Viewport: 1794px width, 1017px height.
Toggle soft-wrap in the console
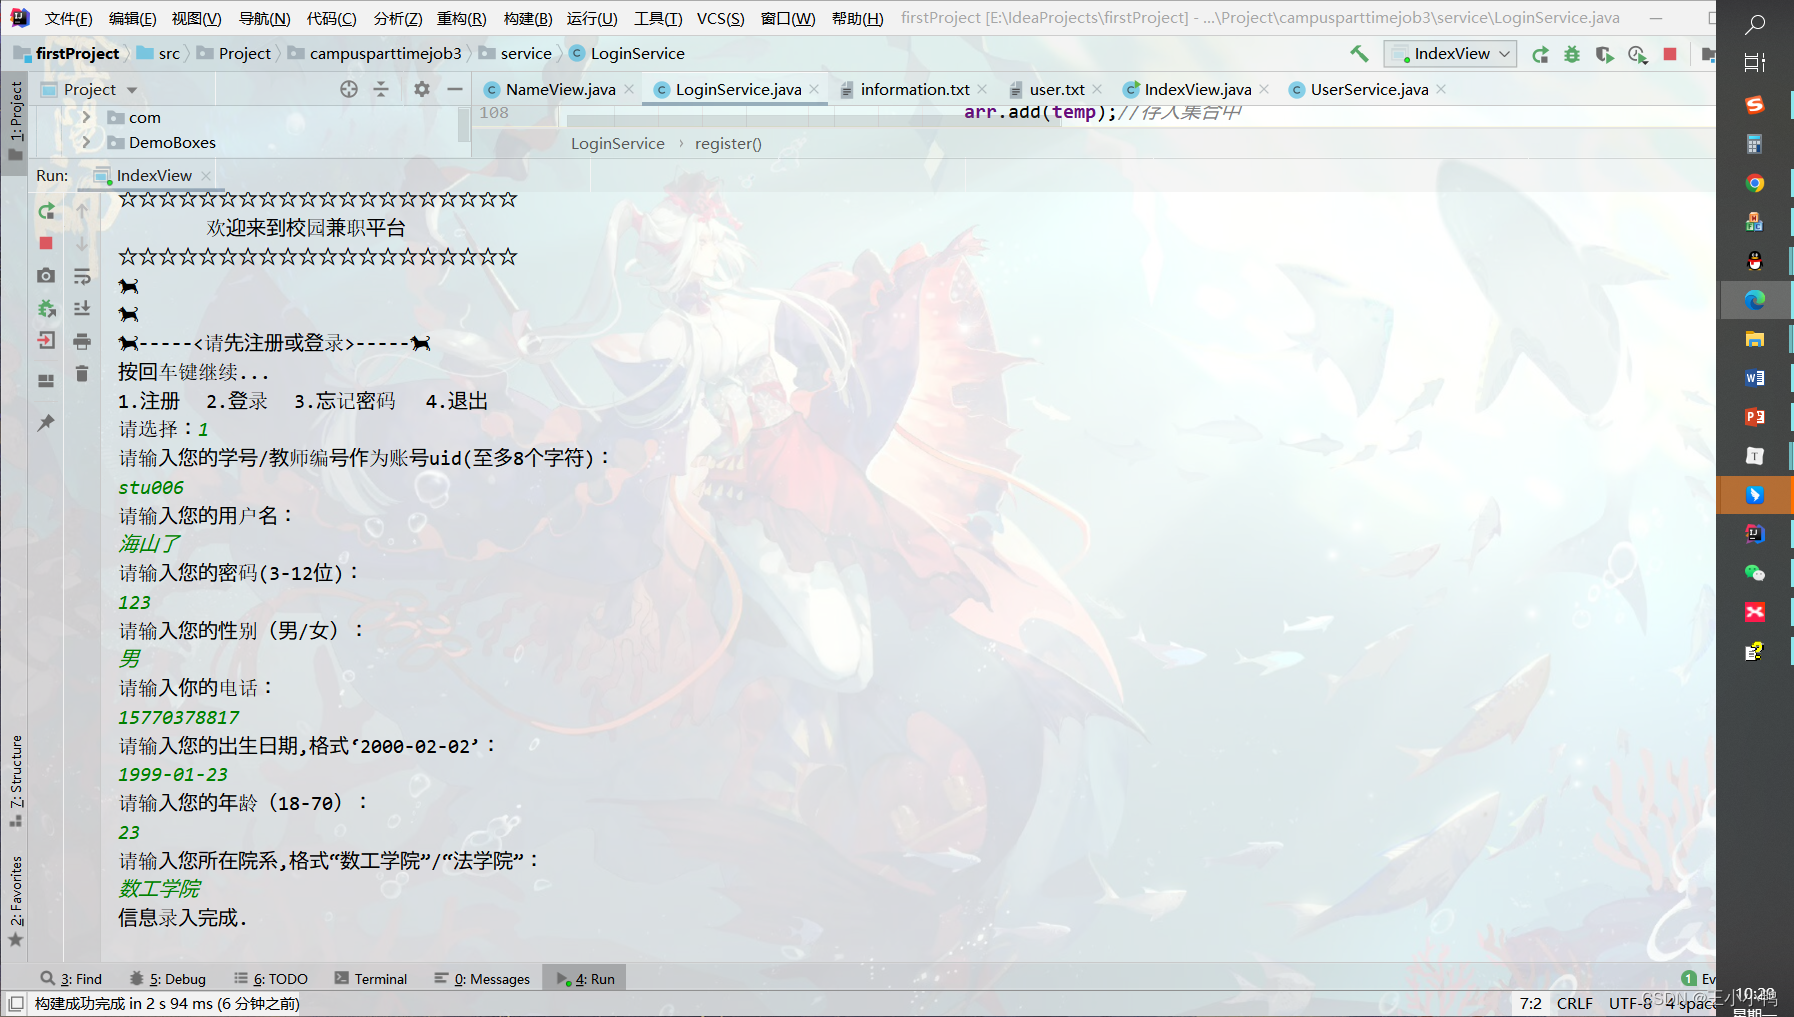coord(82,276)
